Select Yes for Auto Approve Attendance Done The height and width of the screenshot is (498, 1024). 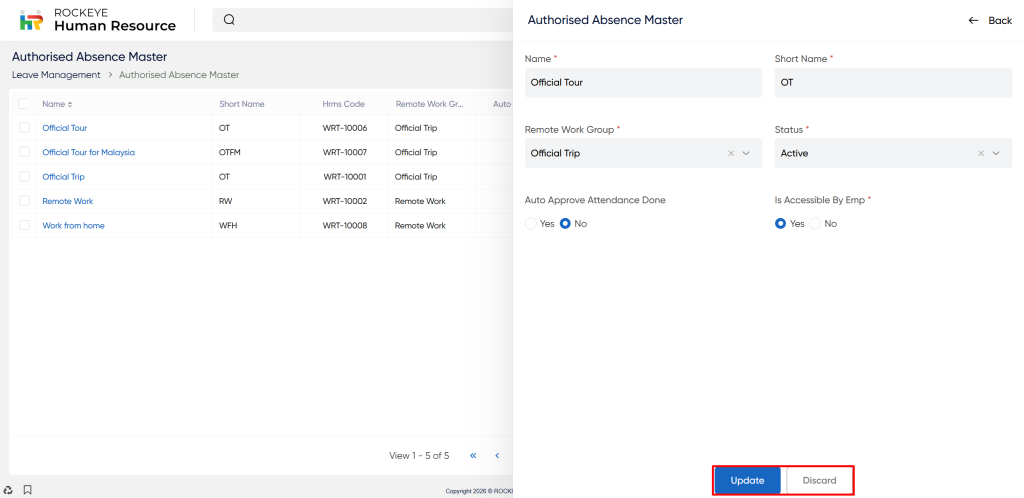[x=531, y=224]
